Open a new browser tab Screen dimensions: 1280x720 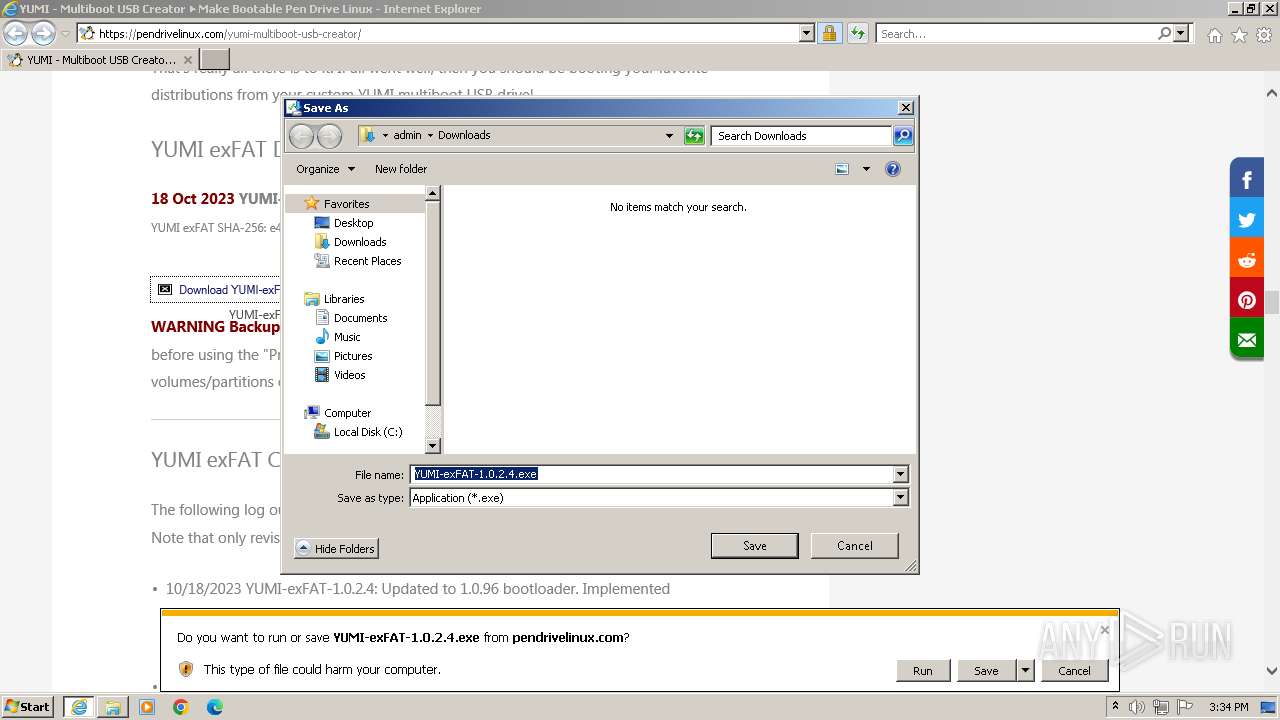coord(215,60)
